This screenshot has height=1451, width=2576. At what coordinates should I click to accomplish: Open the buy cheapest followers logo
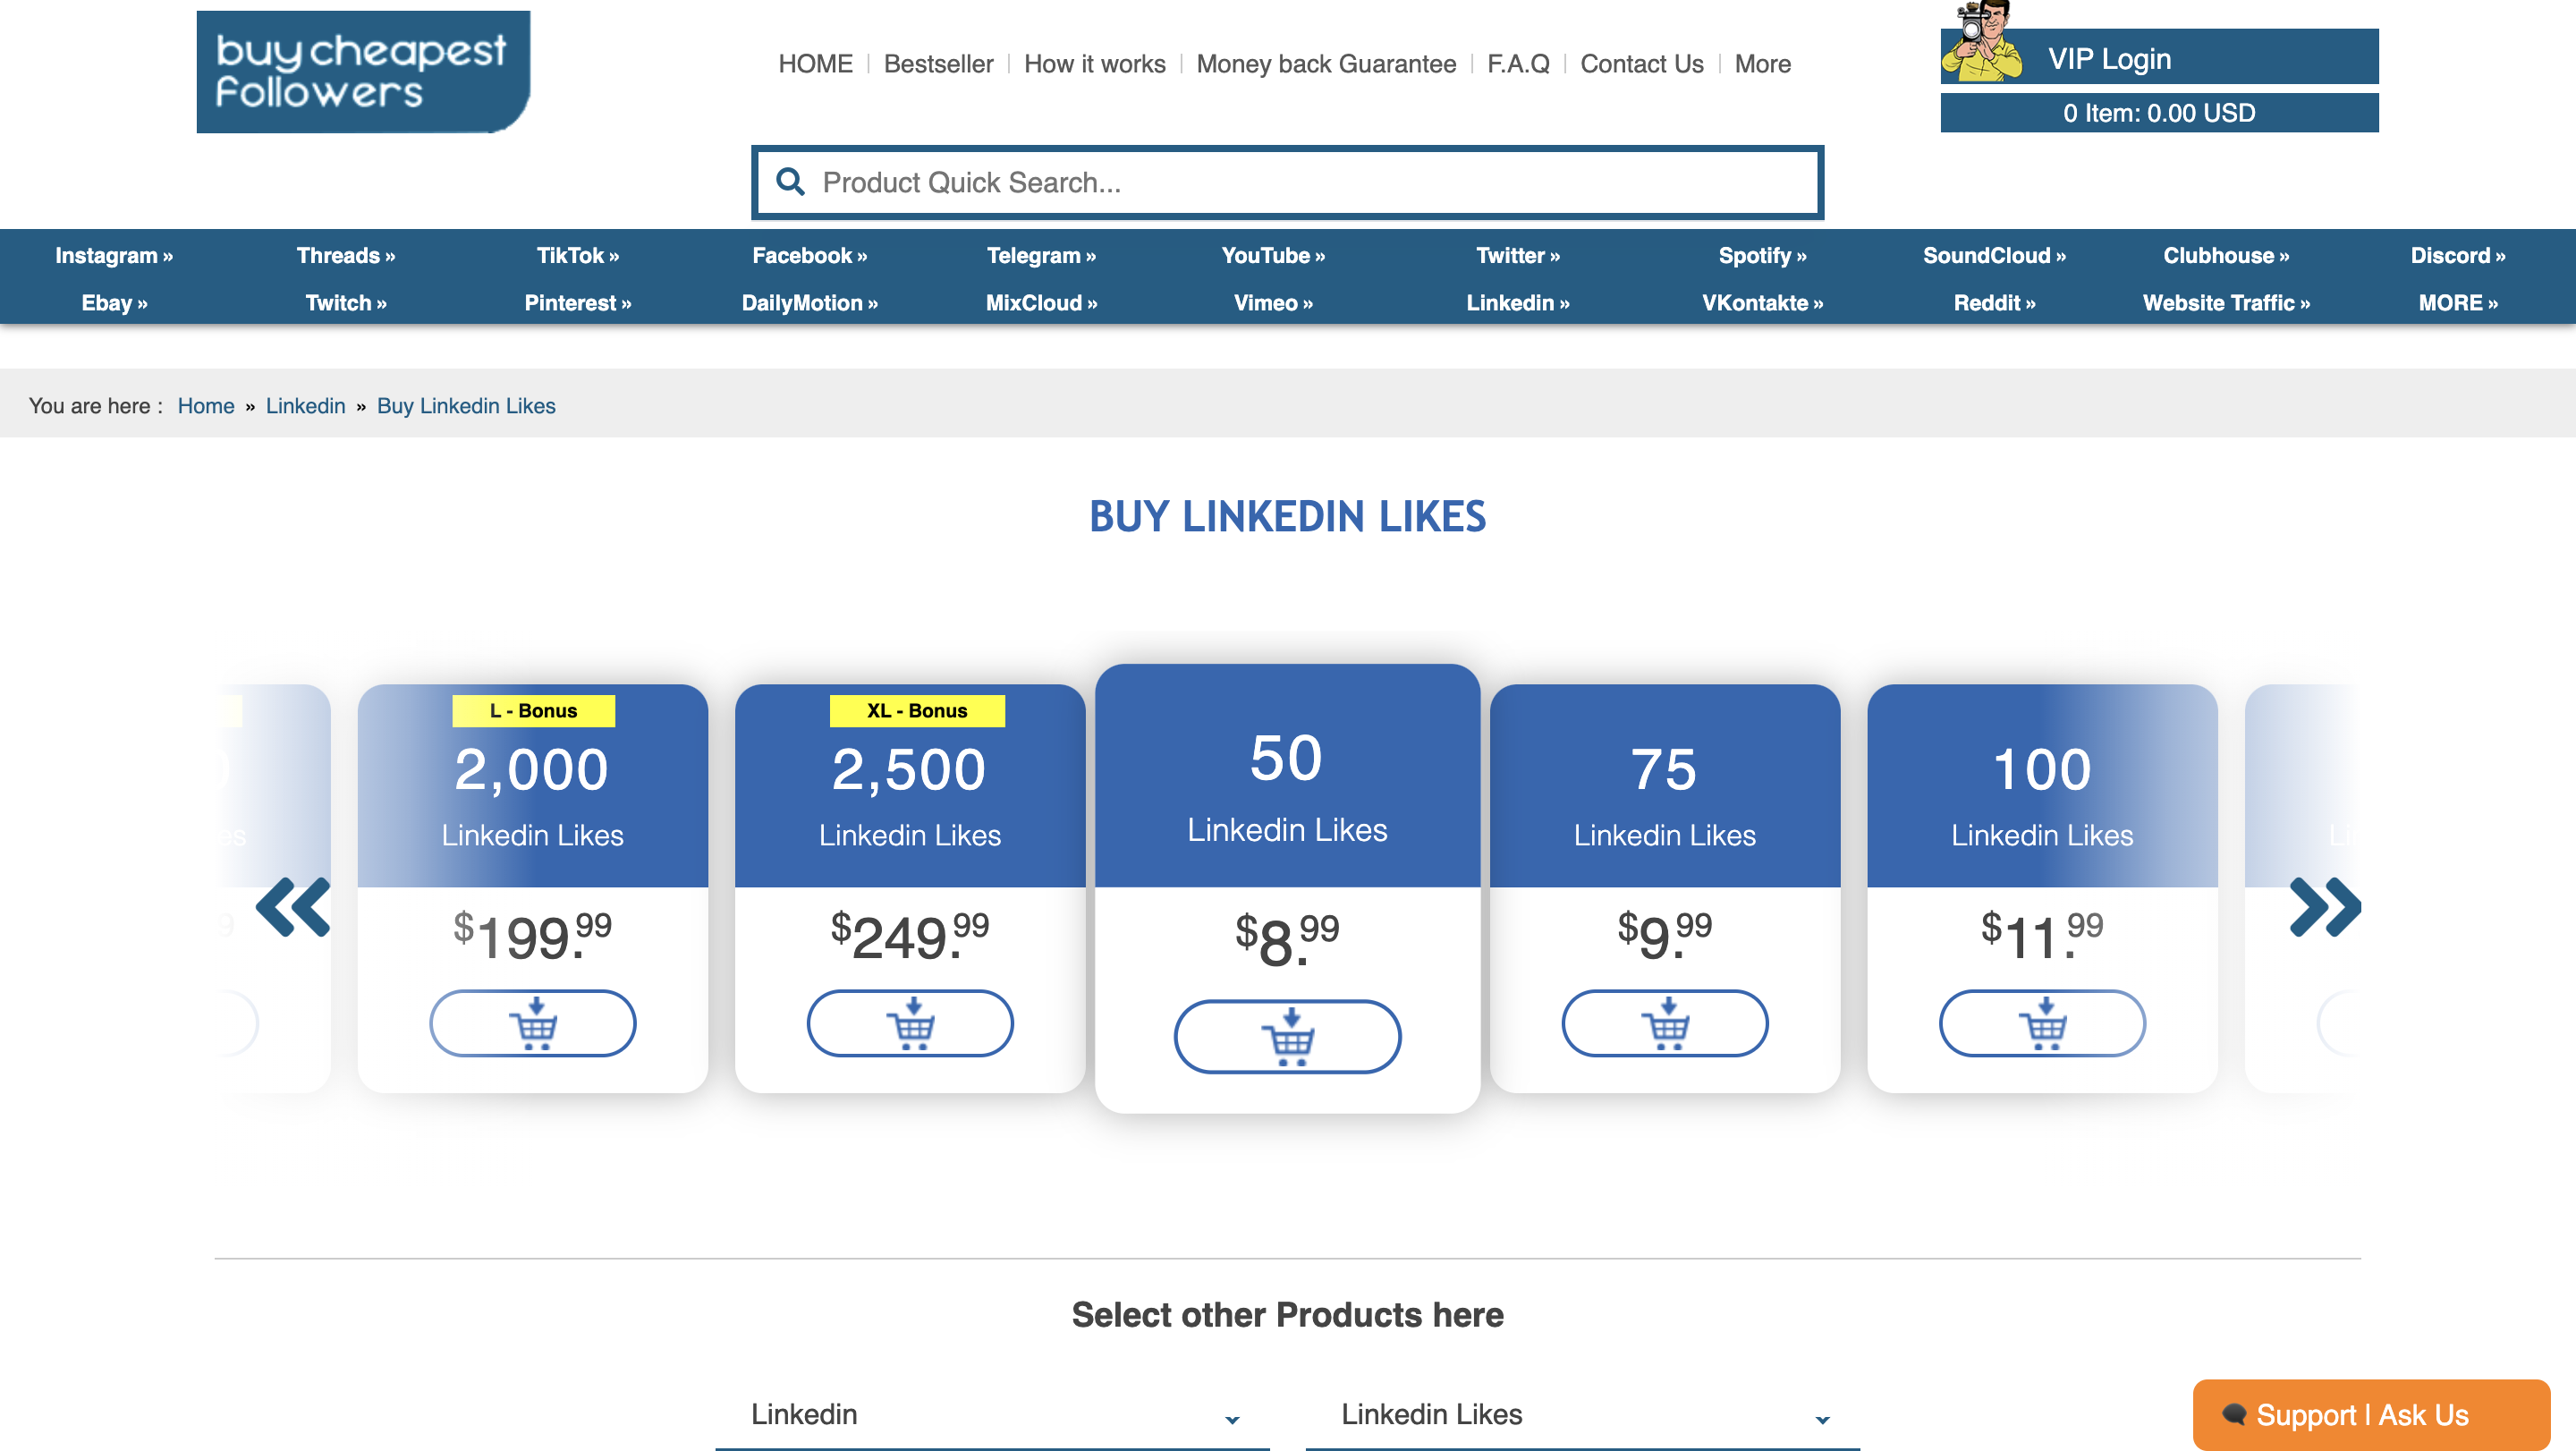pyautogui.click(x=363, y=71)
